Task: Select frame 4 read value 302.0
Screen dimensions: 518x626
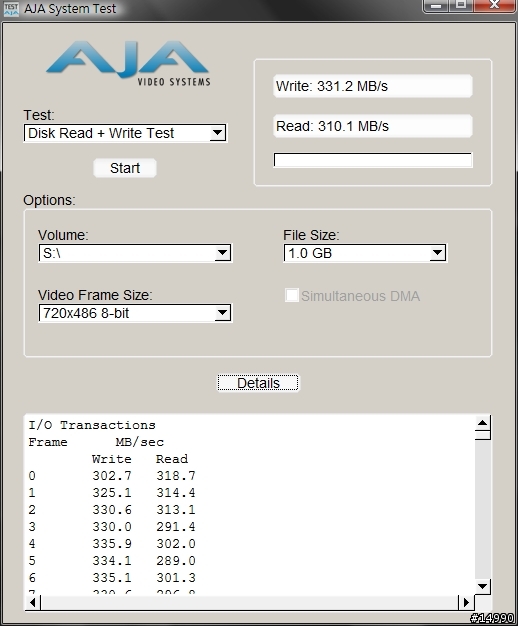Action: pos(176,544)
